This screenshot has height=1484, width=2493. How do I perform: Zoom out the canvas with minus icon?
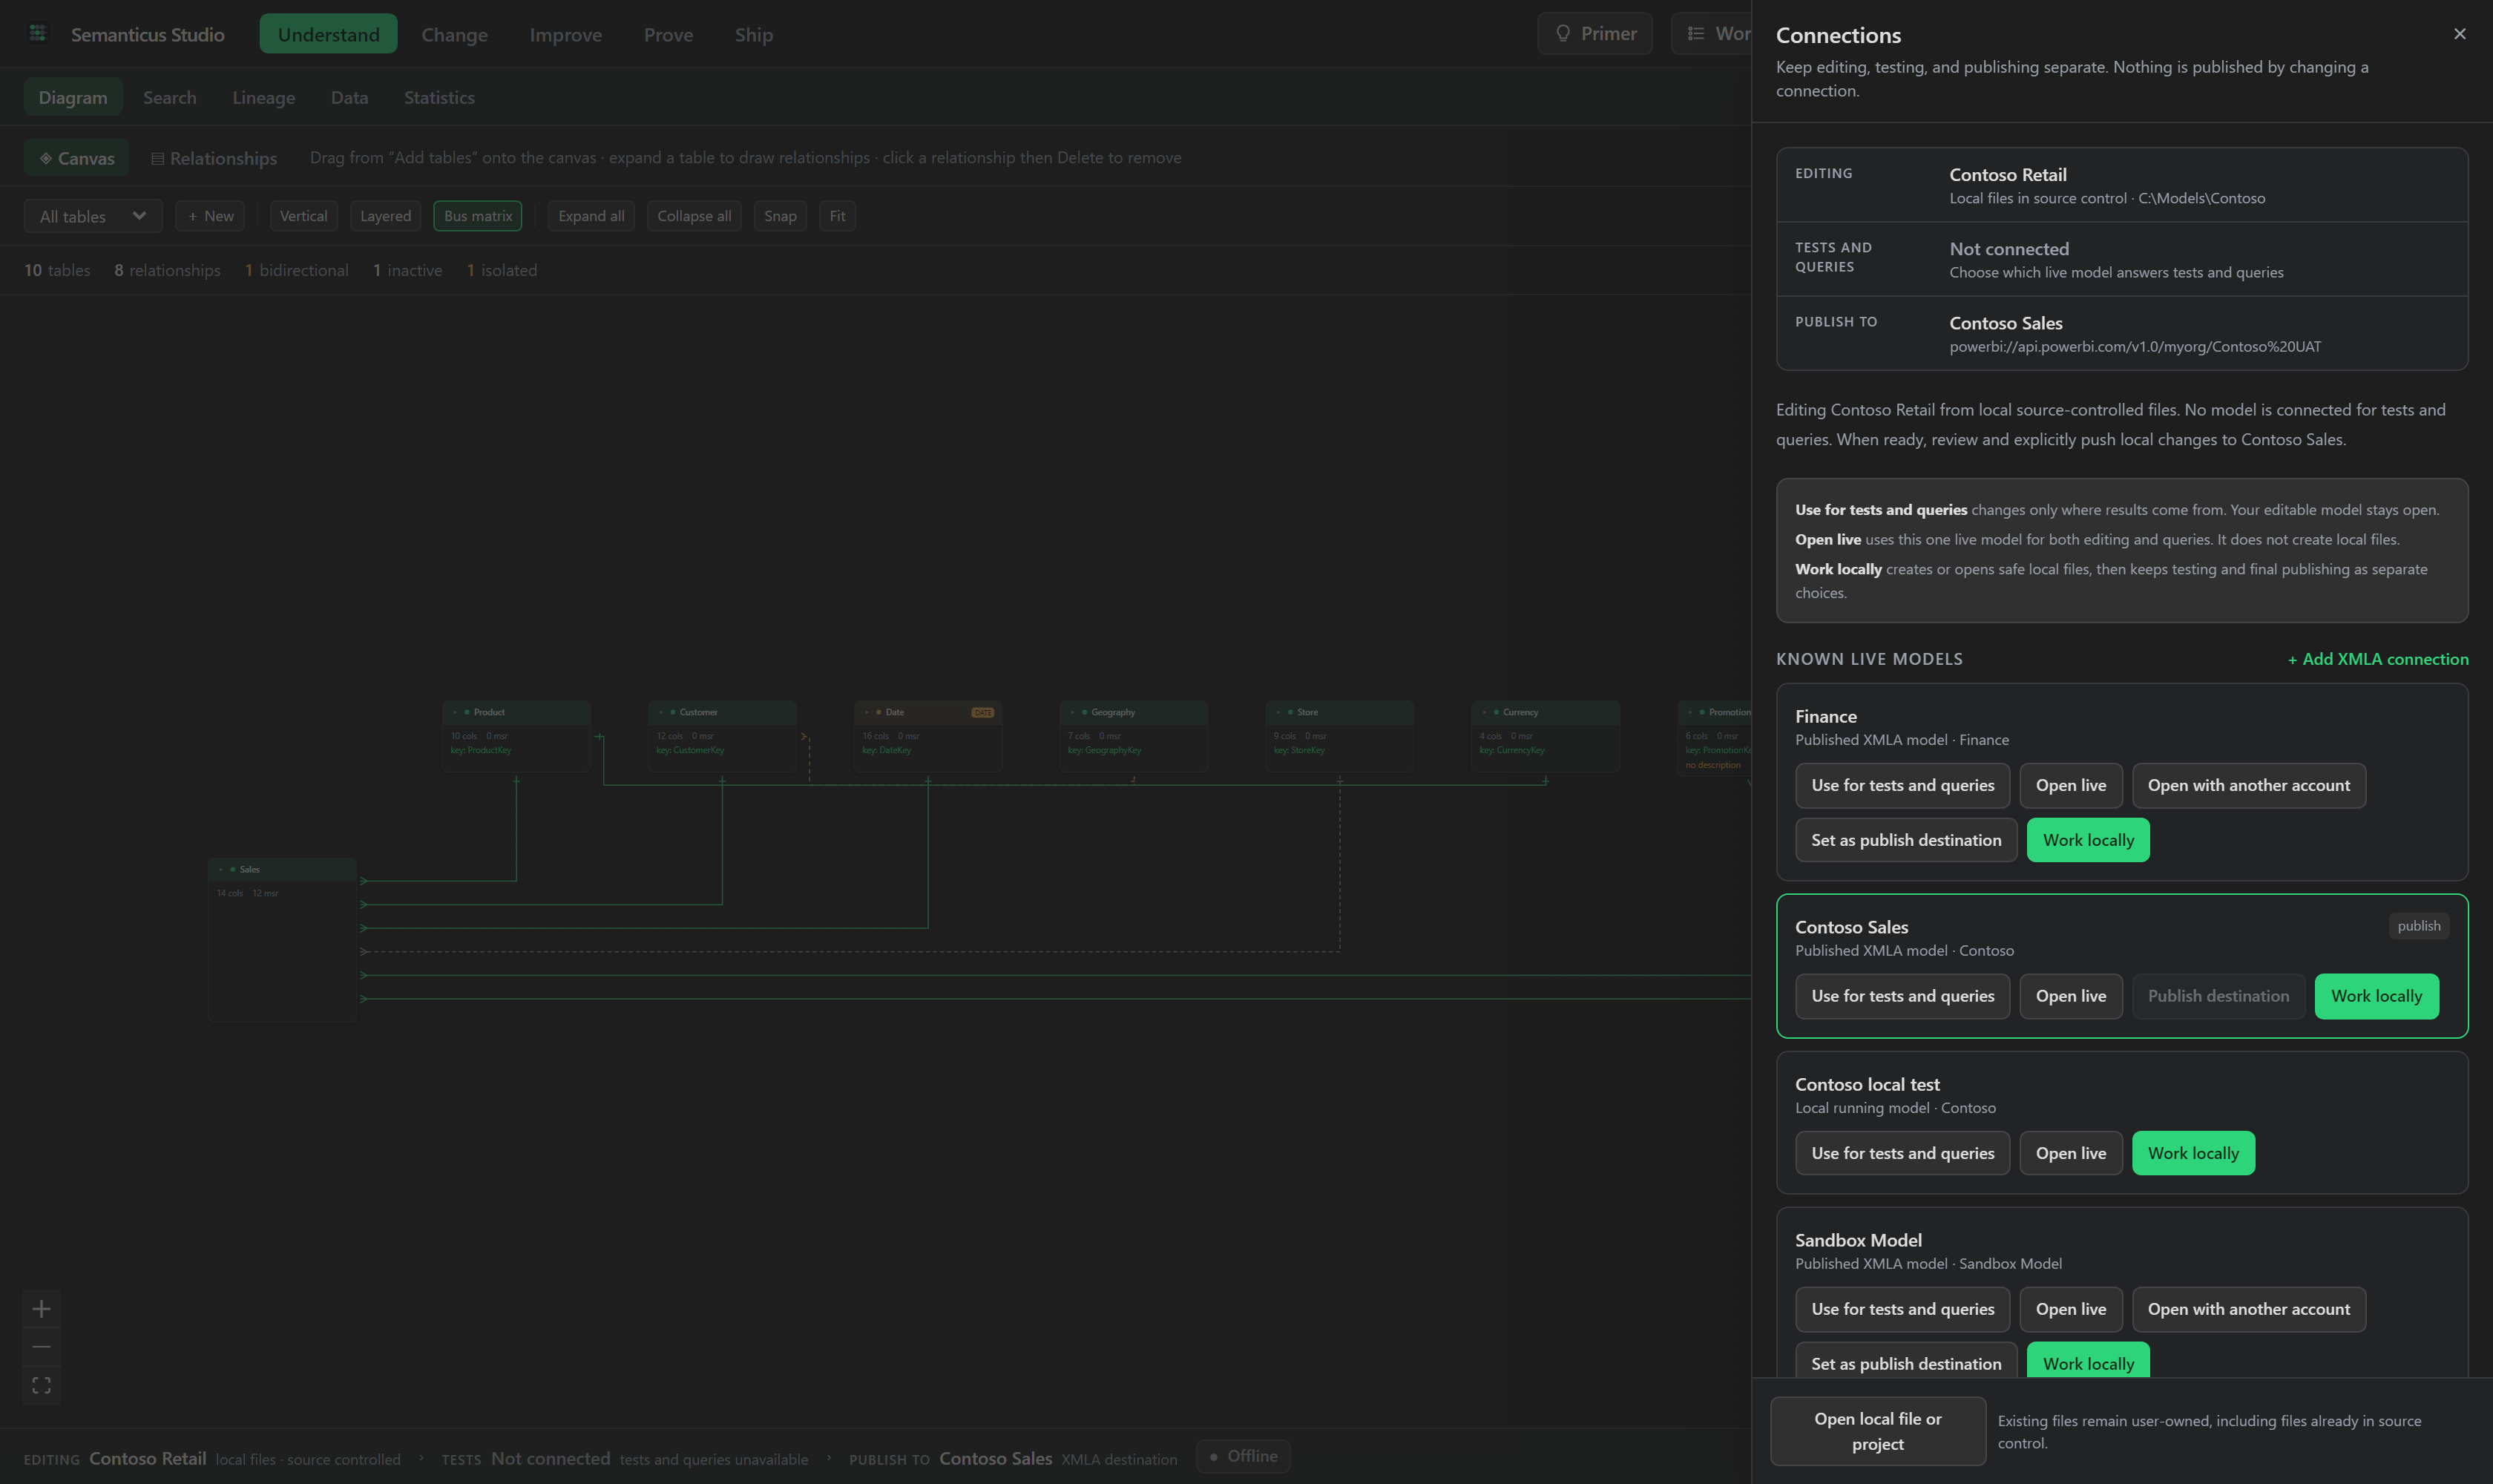pos(41,1347)
